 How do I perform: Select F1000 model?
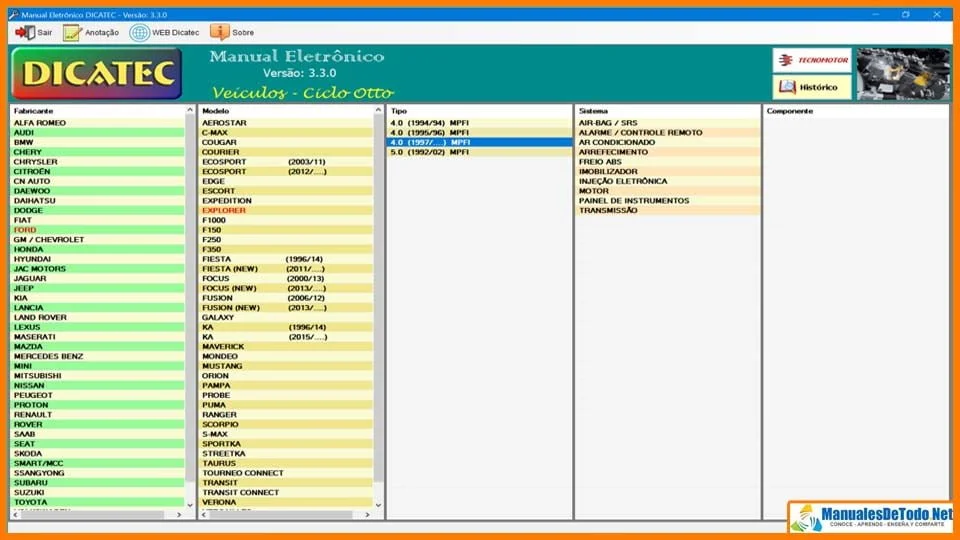pyautogui.click(x=287, y=220)
